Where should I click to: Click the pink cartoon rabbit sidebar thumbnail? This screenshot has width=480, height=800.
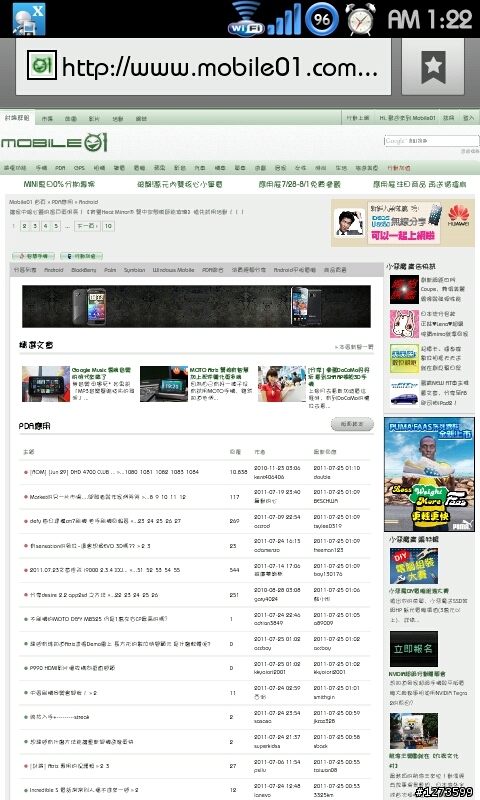[x=404, y=324]
